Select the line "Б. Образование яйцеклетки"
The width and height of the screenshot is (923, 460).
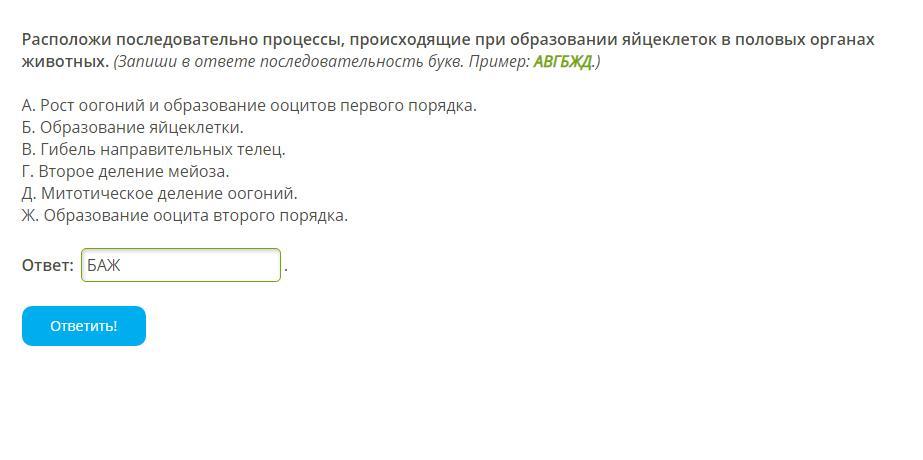click(x=132, y=127)
